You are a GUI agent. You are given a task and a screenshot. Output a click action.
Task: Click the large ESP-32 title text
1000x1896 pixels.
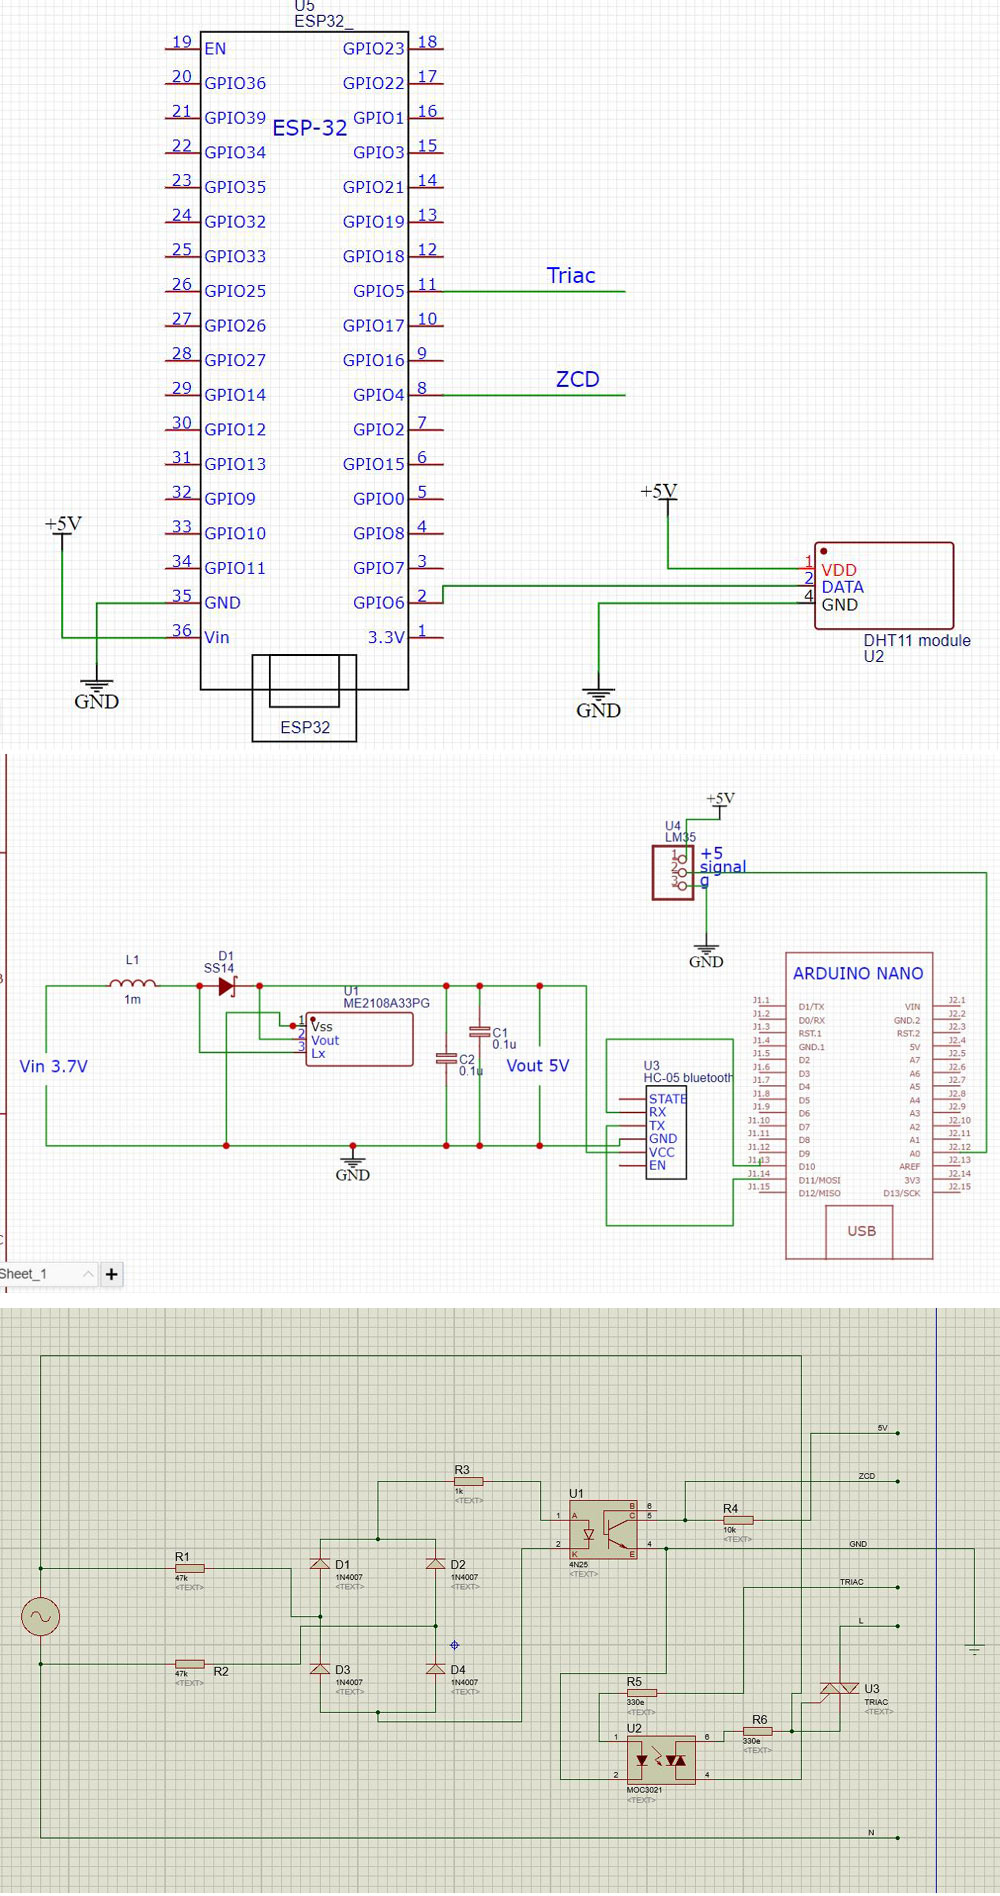310,128
